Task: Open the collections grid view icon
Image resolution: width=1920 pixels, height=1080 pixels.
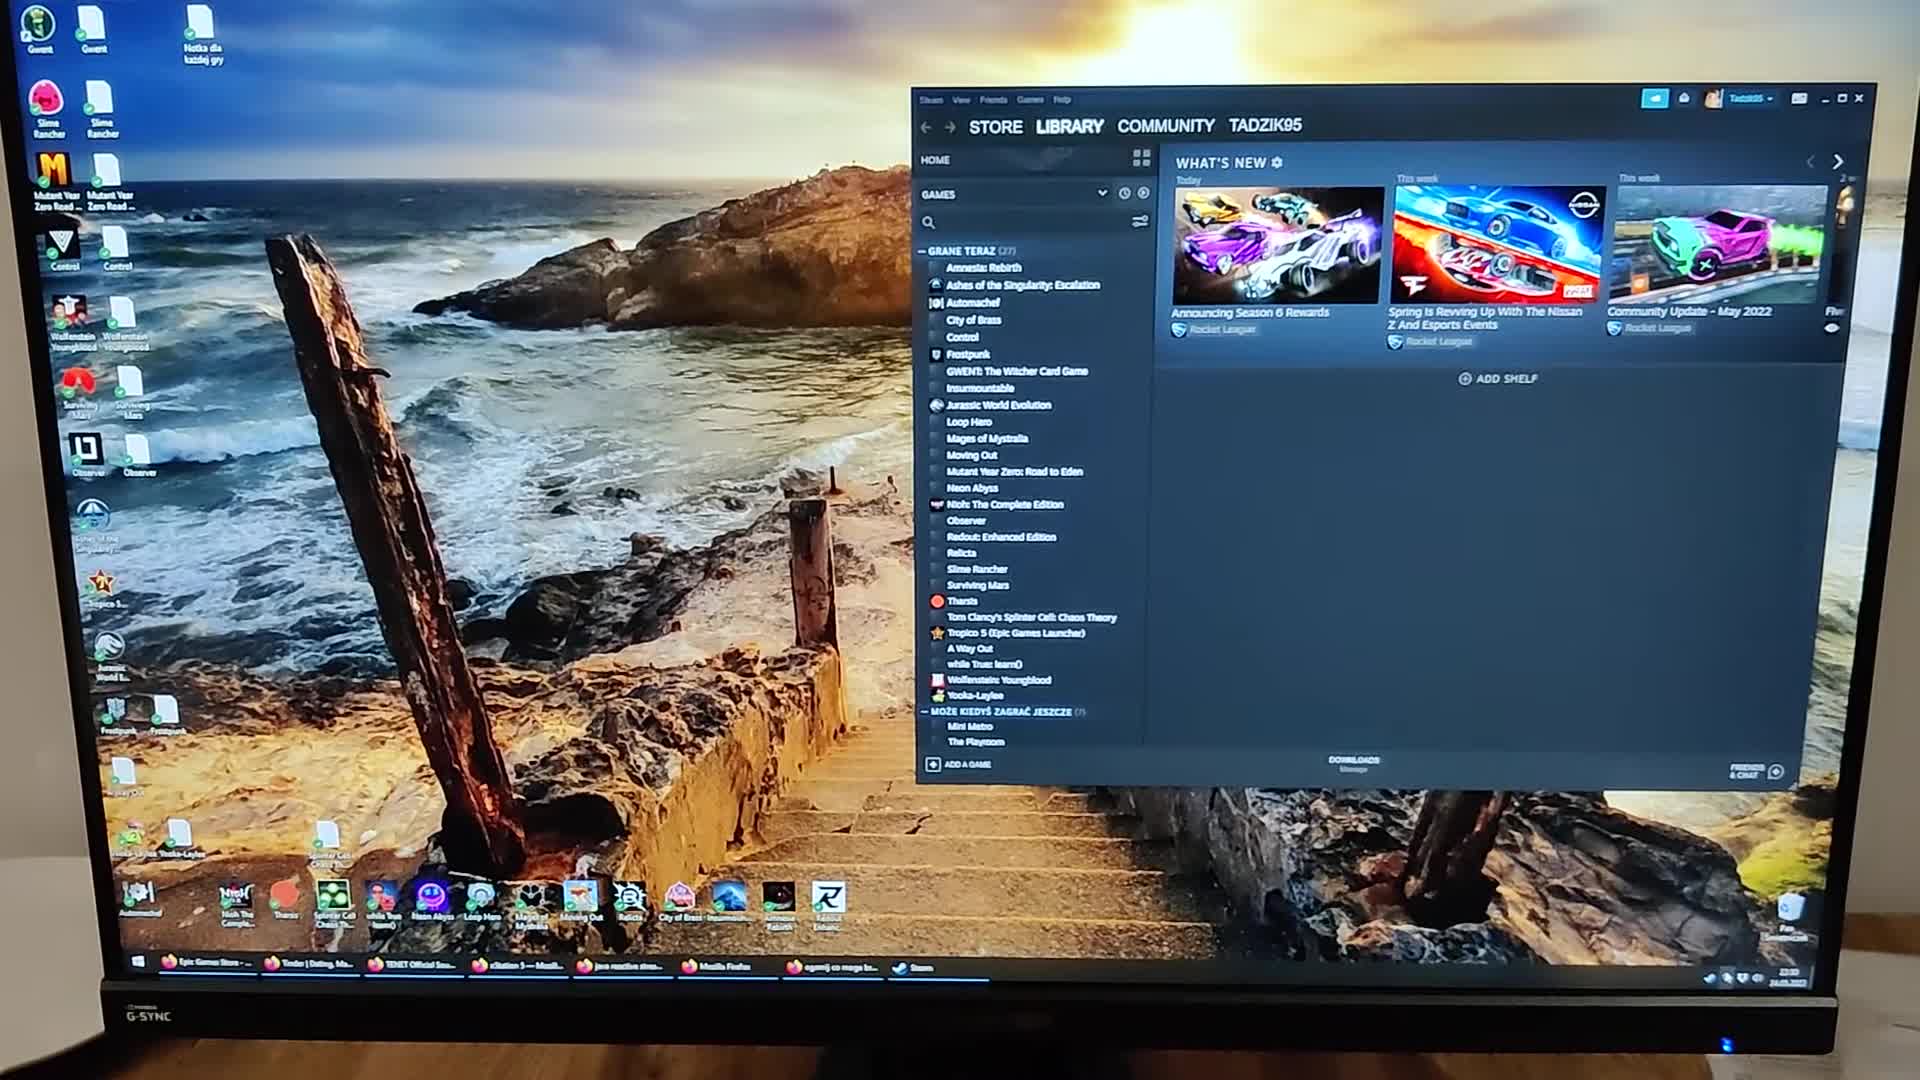Action: pyautogui.click(x=1141, y=159)
